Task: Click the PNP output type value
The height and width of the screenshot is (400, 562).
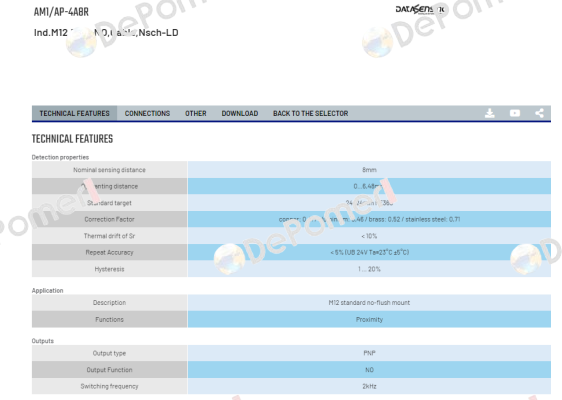Action: coord(369,353)
